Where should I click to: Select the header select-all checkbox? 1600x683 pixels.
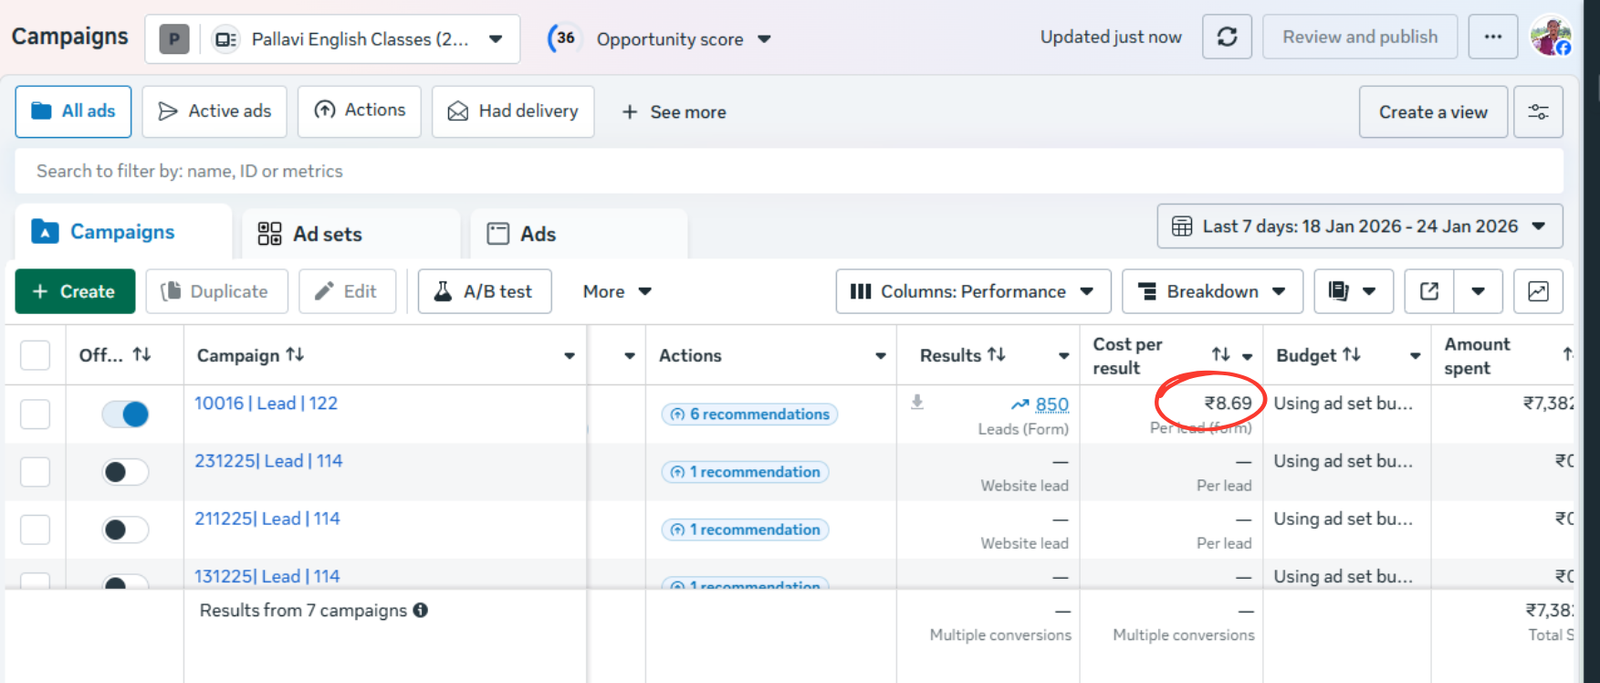[x=35, y=355]
